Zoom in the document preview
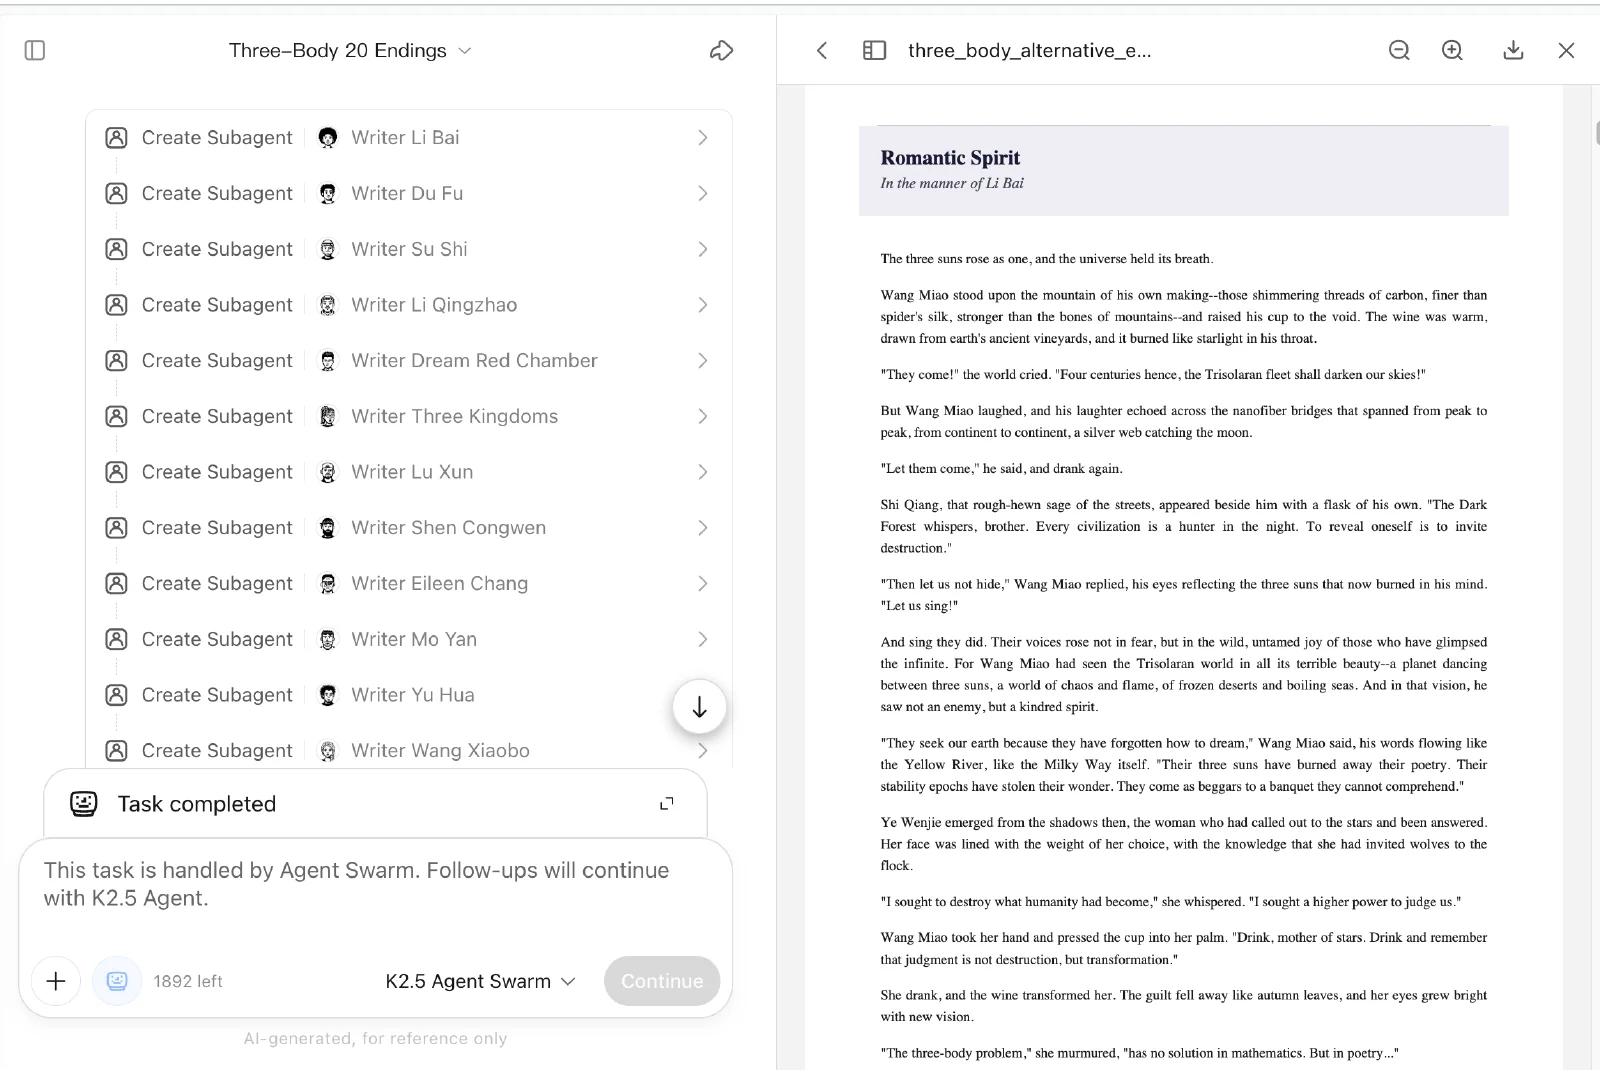 [1452, 50]
